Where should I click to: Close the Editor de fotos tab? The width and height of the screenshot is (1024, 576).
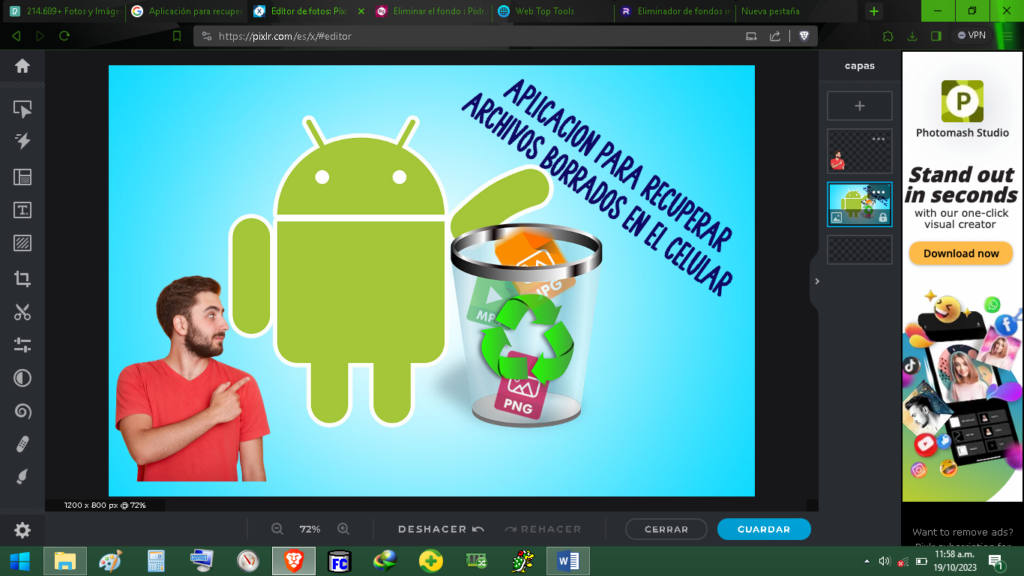(361, 11)
